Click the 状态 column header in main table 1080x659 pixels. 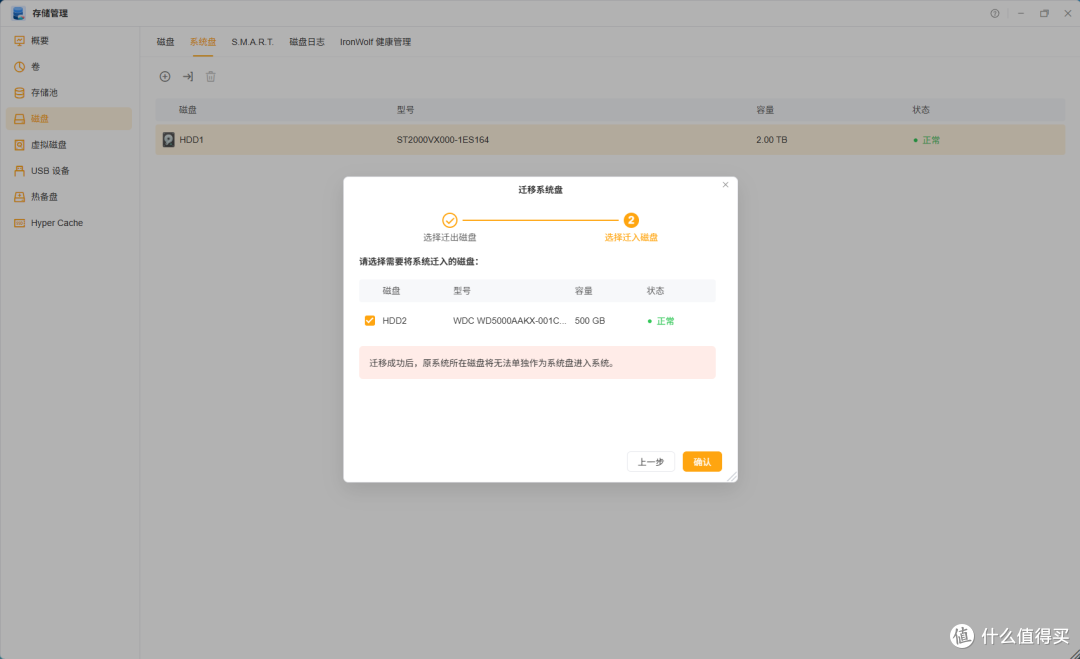(921, 110)
